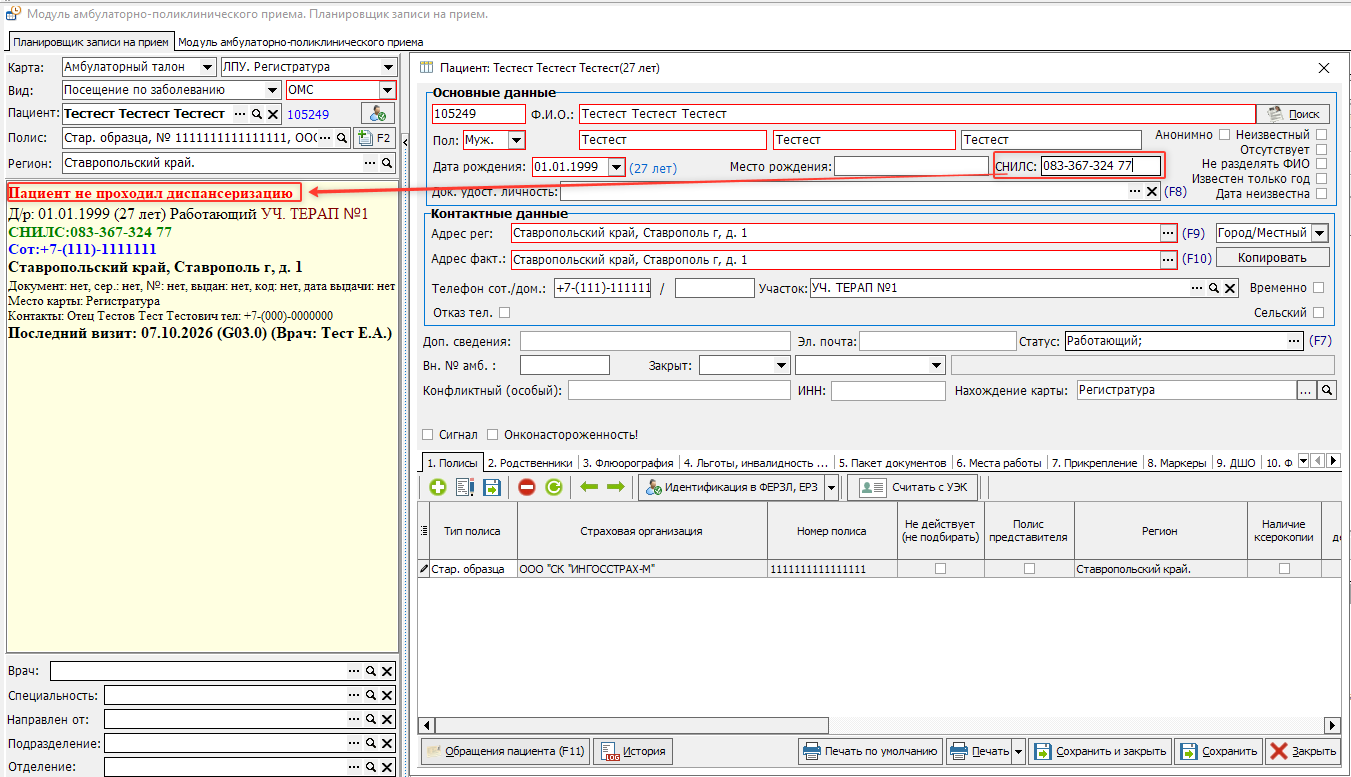This screenshot has width=1351, height=777.
Task: Click the right arrow of horizontal table scrollbar
Action: click(1332, 726)
